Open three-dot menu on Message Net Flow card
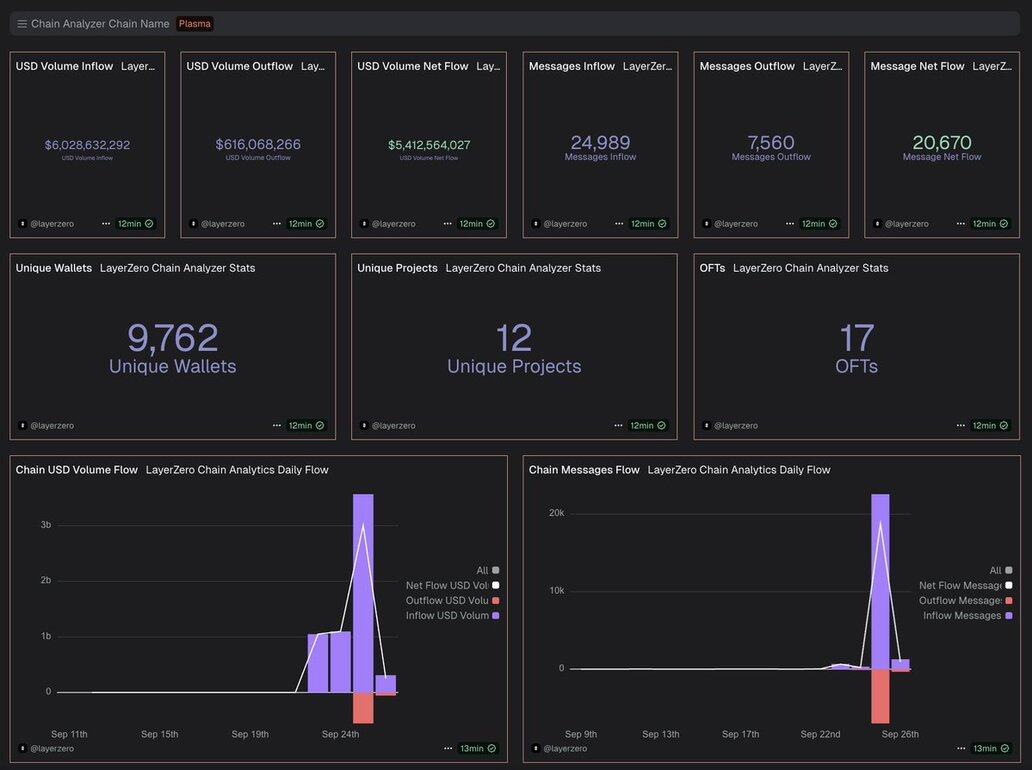1032x770 pixels. coord(960,224)
